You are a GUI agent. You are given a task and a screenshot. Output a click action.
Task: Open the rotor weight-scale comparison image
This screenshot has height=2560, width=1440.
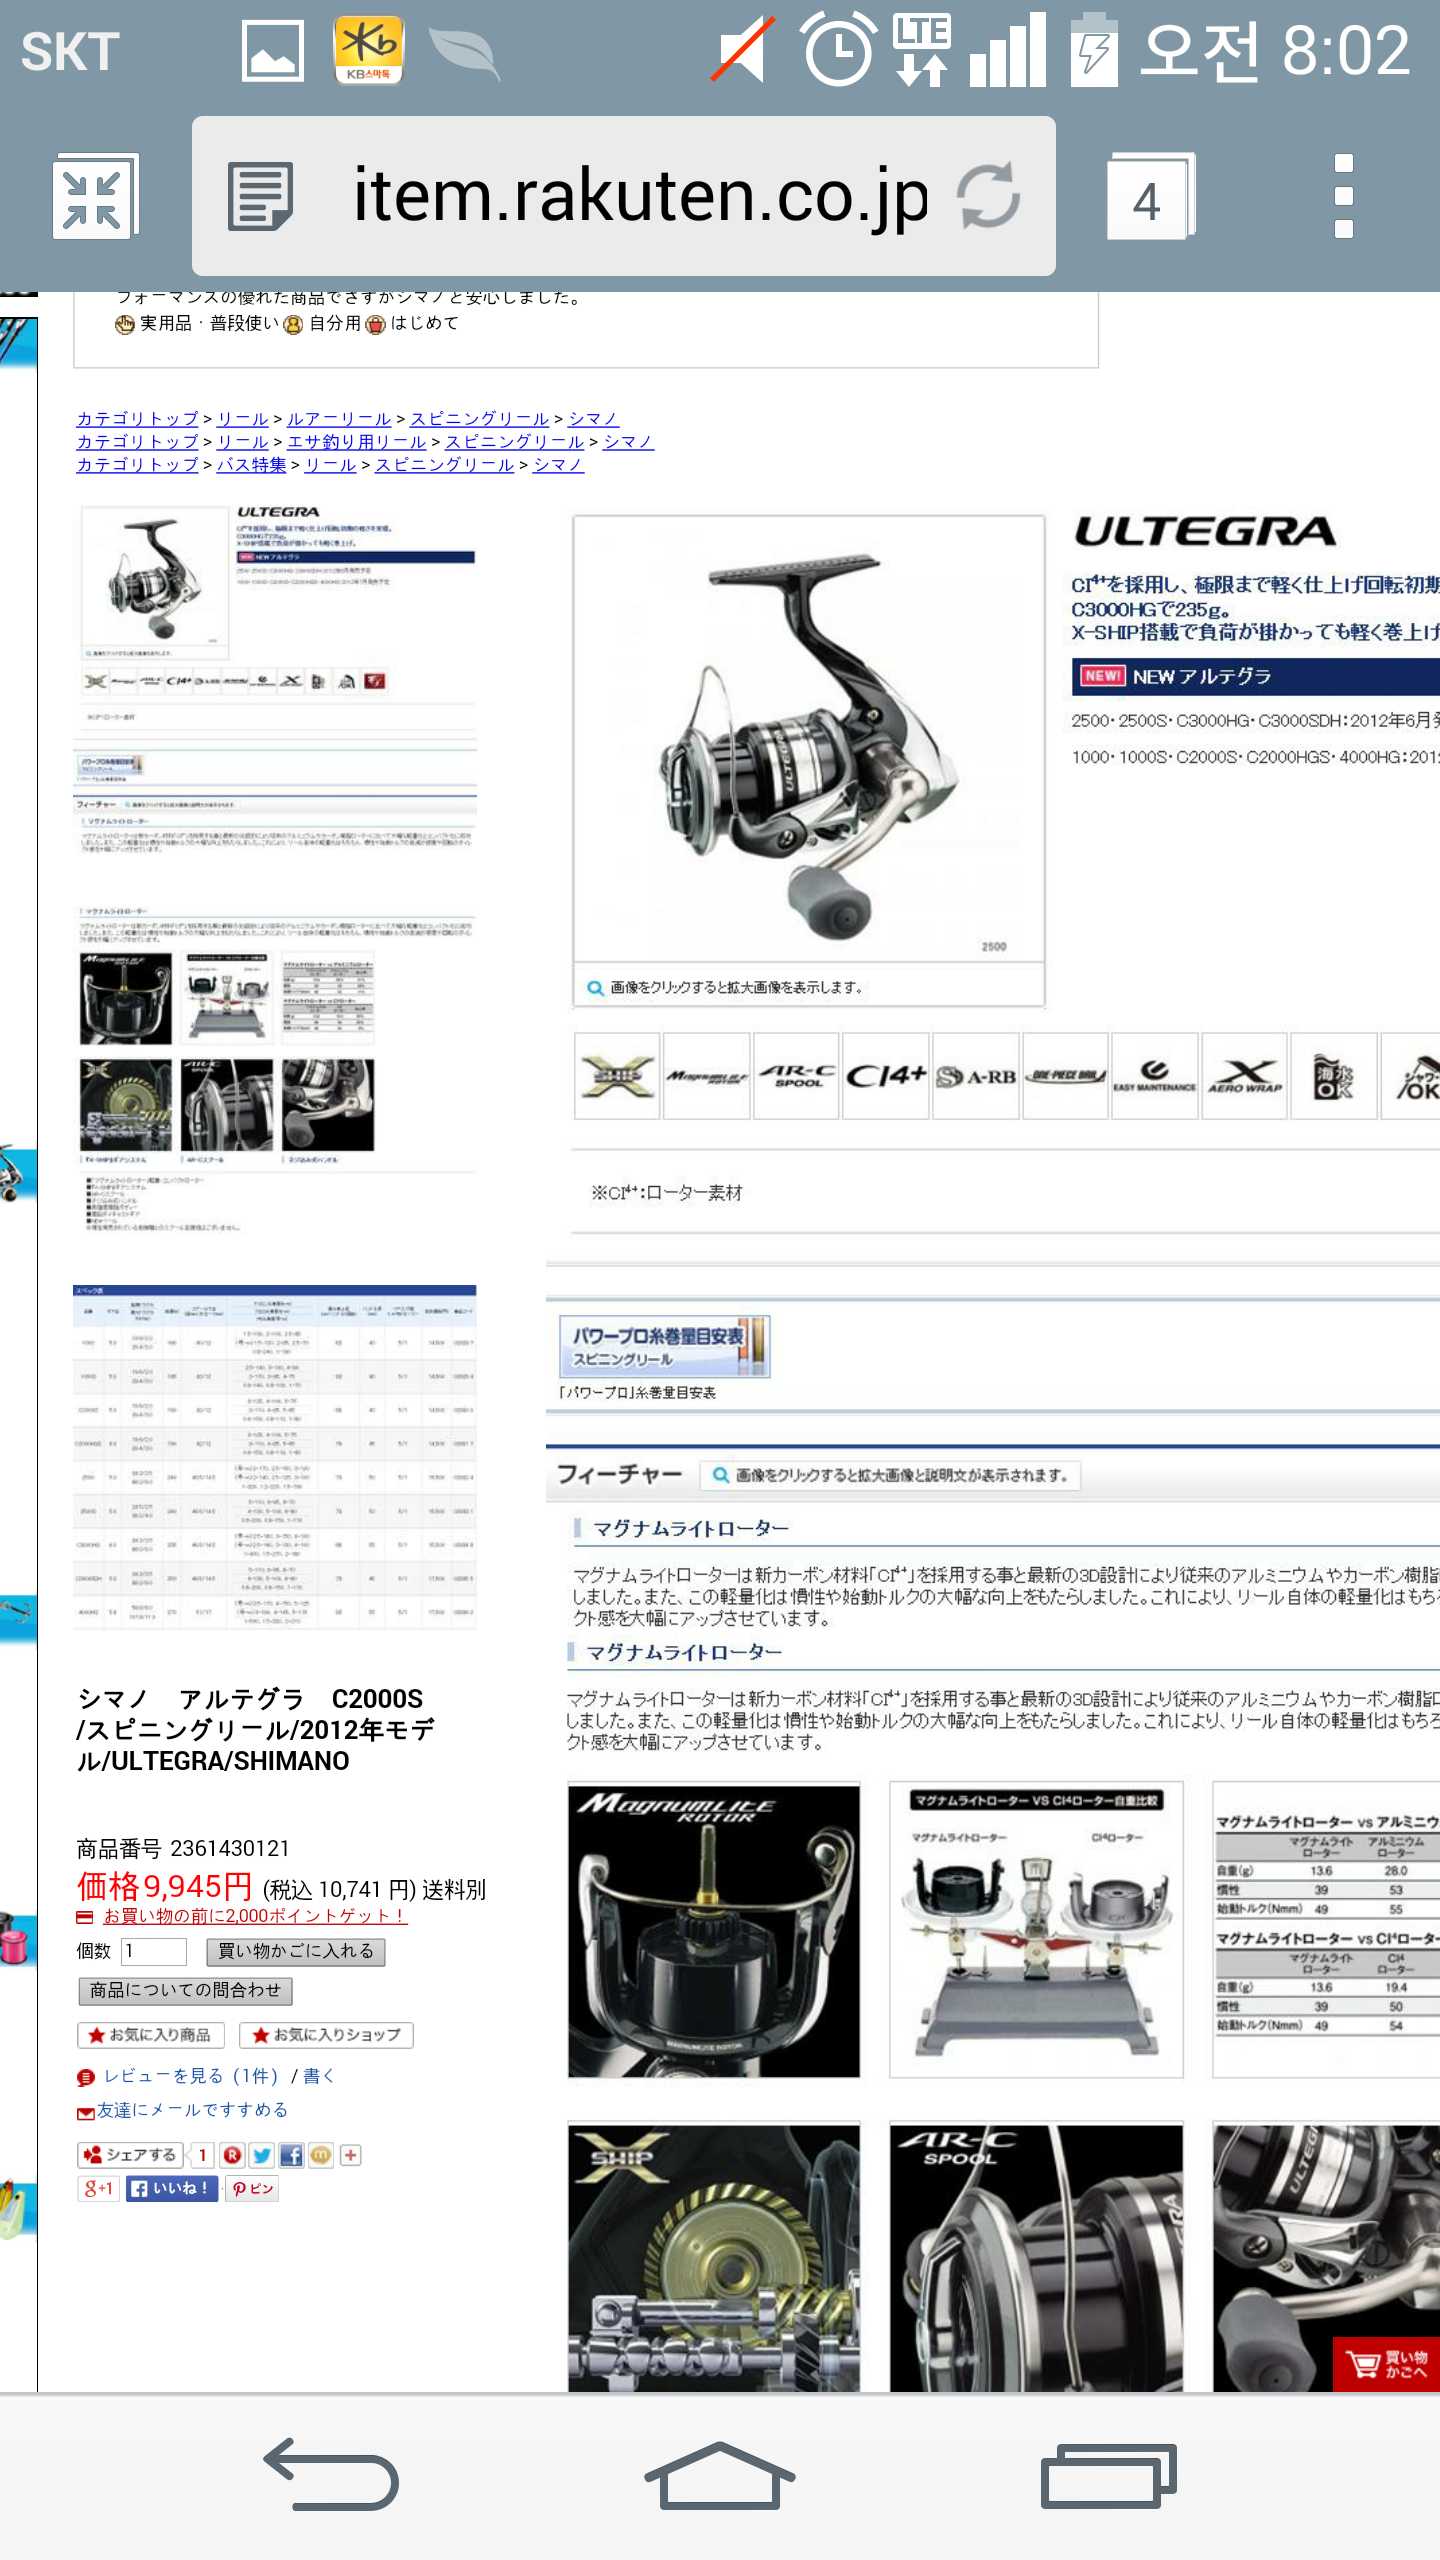pos(1036,1930)
